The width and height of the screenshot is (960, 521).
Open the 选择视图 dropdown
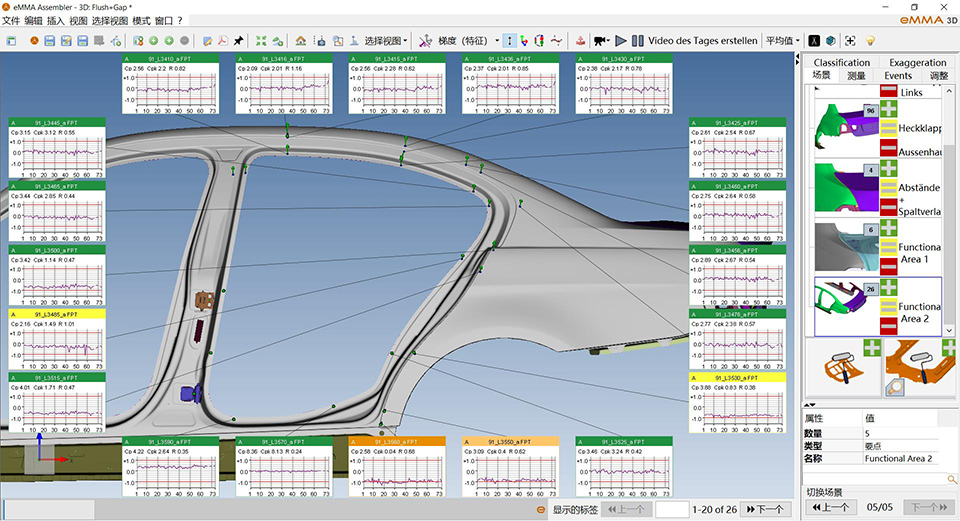[x=385, y=41]
